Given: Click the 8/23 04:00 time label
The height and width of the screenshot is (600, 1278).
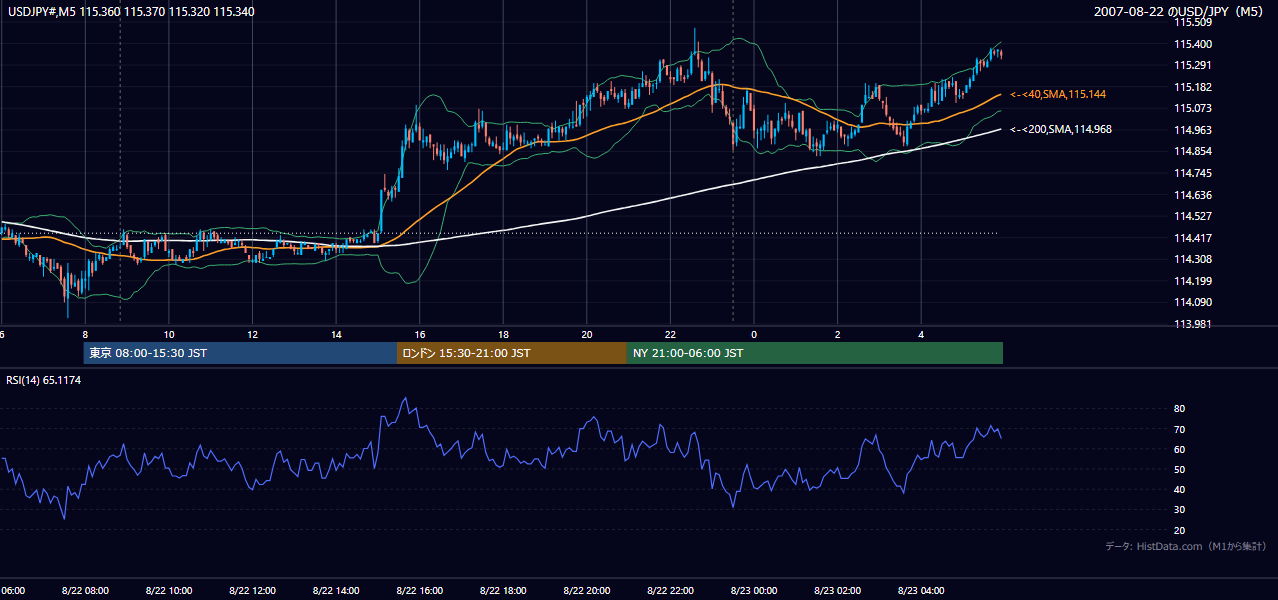Looking at the screenshot, I should coord(920,591).
